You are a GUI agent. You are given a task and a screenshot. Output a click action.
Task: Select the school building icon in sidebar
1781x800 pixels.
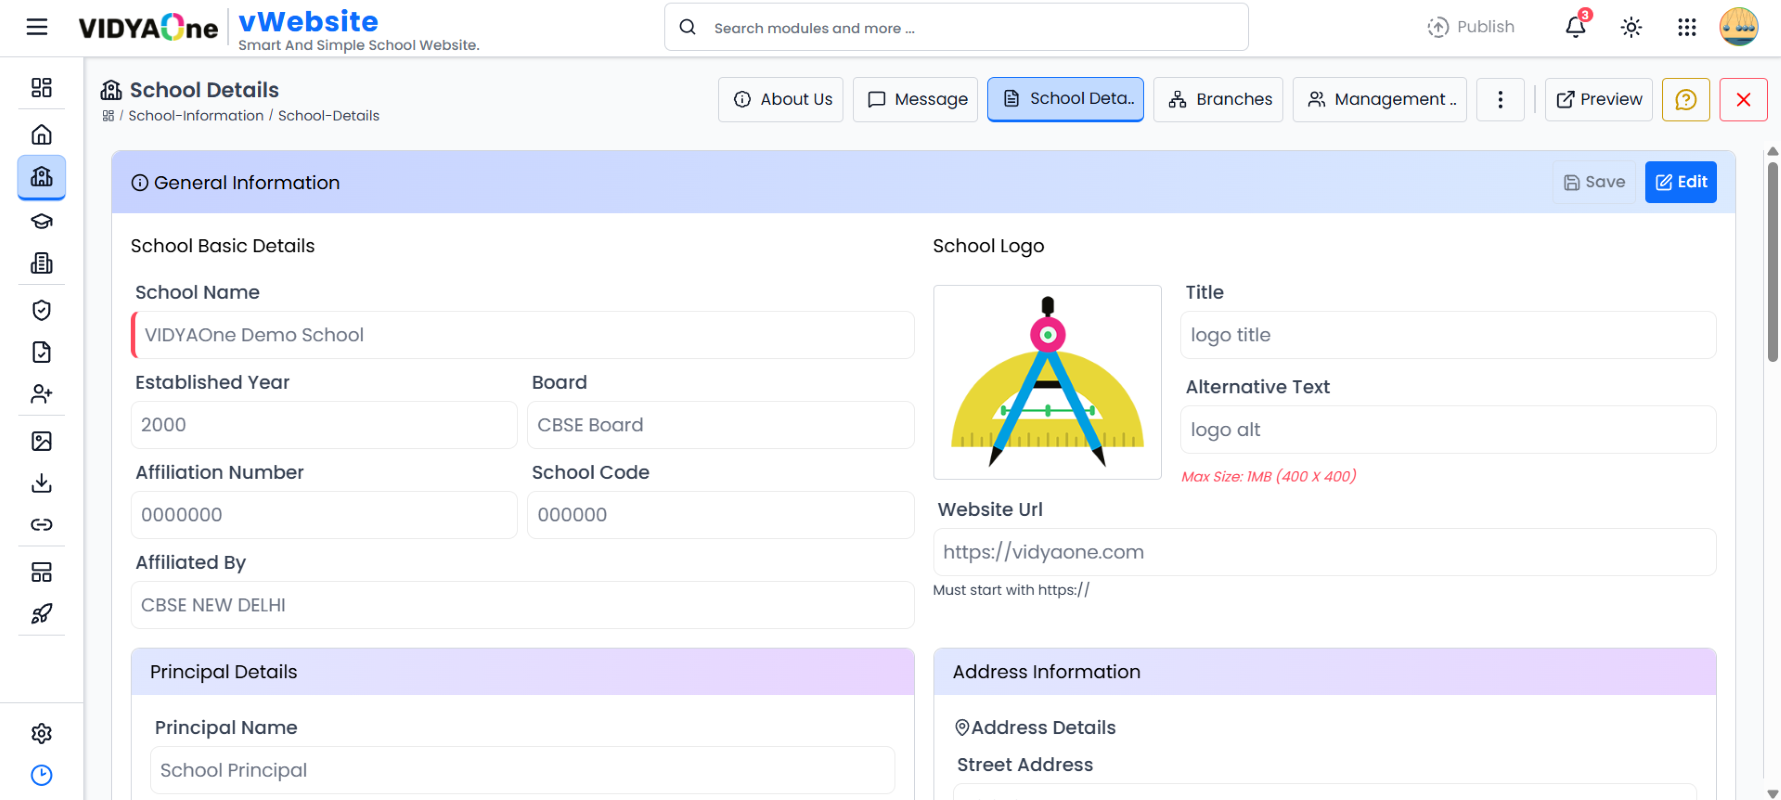click(41, 177)
